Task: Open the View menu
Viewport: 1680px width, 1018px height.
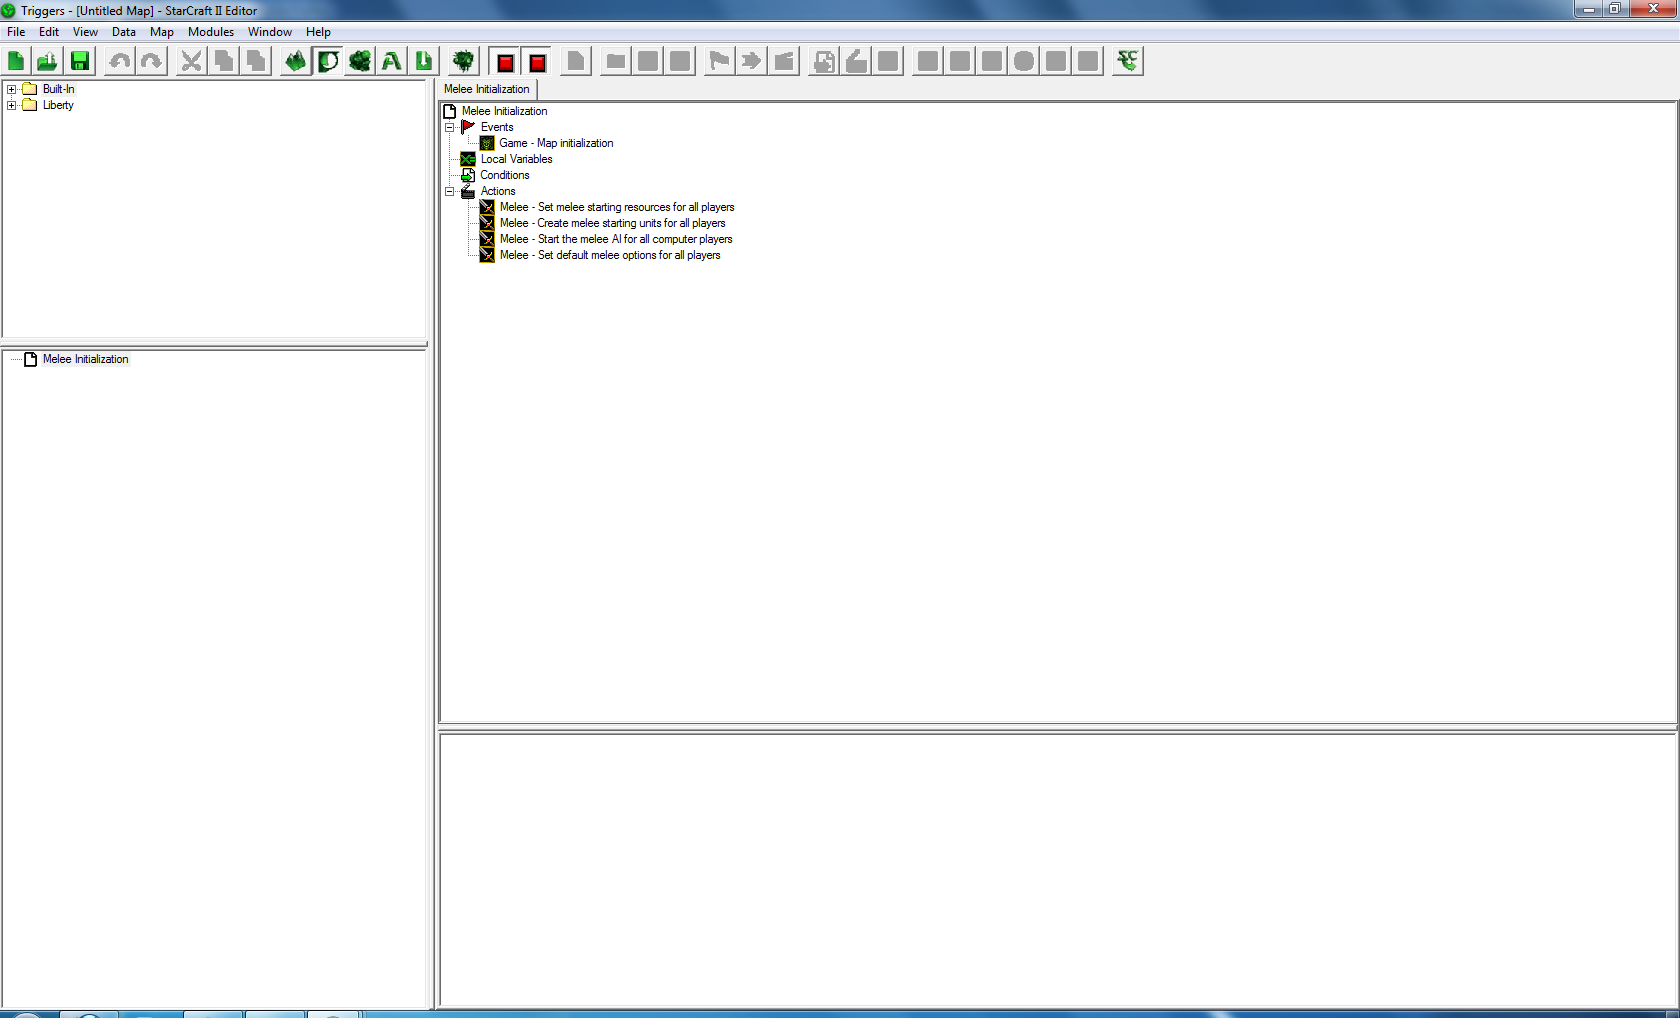Action: tap(85, 32)
